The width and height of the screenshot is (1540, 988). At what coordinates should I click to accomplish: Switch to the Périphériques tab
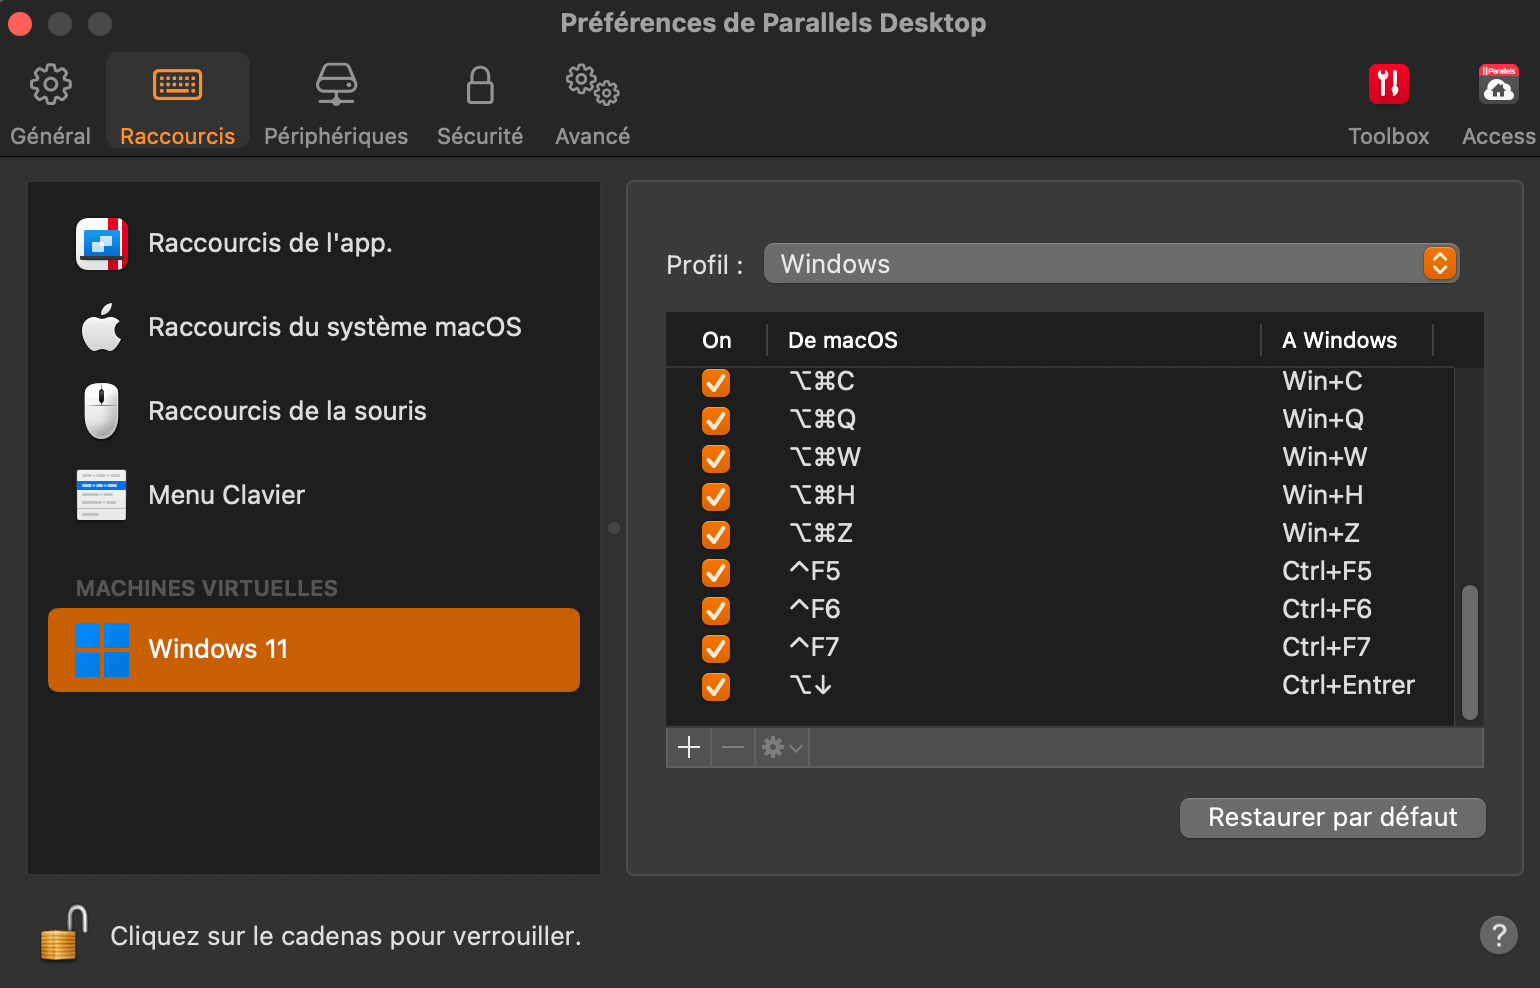[x=336, y=100]
